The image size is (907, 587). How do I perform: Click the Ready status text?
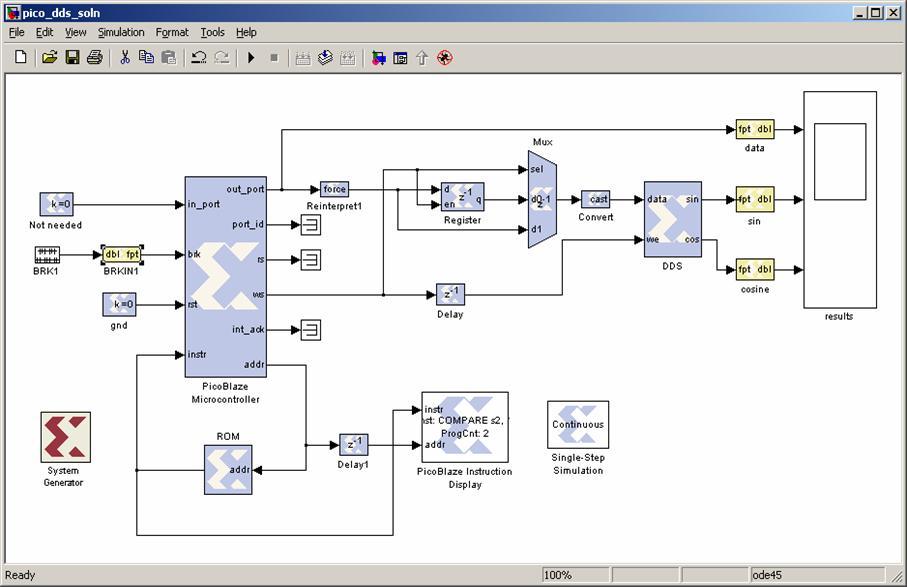pyautogui.click(x=20, y=575)
